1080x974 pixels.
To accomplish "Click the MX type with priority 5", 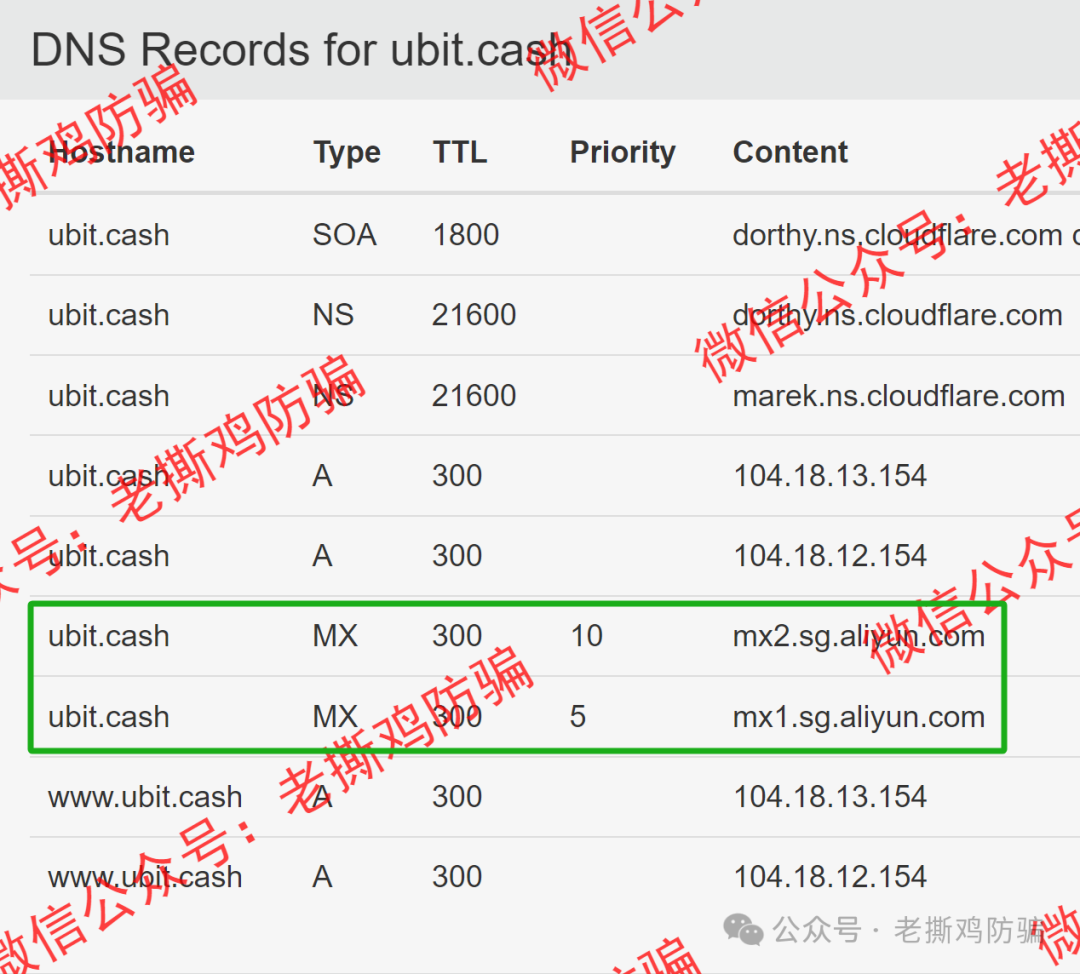I will [335, 717].
